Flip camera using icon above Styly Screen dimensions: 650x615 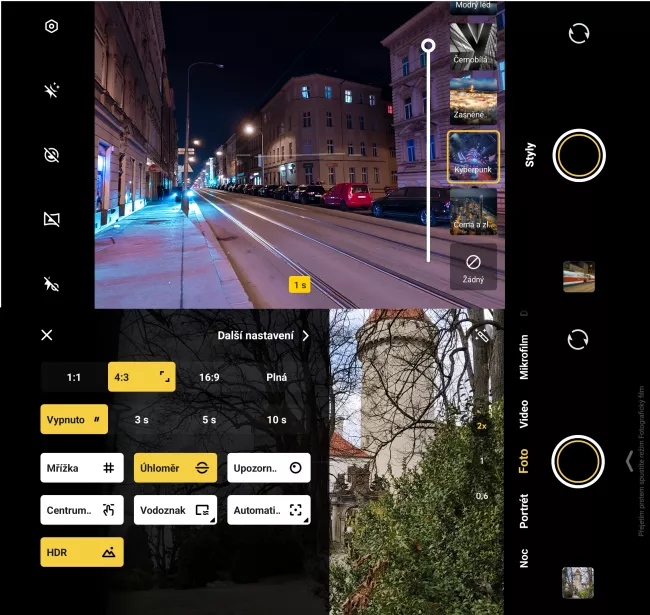pyautogui.click(x=578, y=33)
